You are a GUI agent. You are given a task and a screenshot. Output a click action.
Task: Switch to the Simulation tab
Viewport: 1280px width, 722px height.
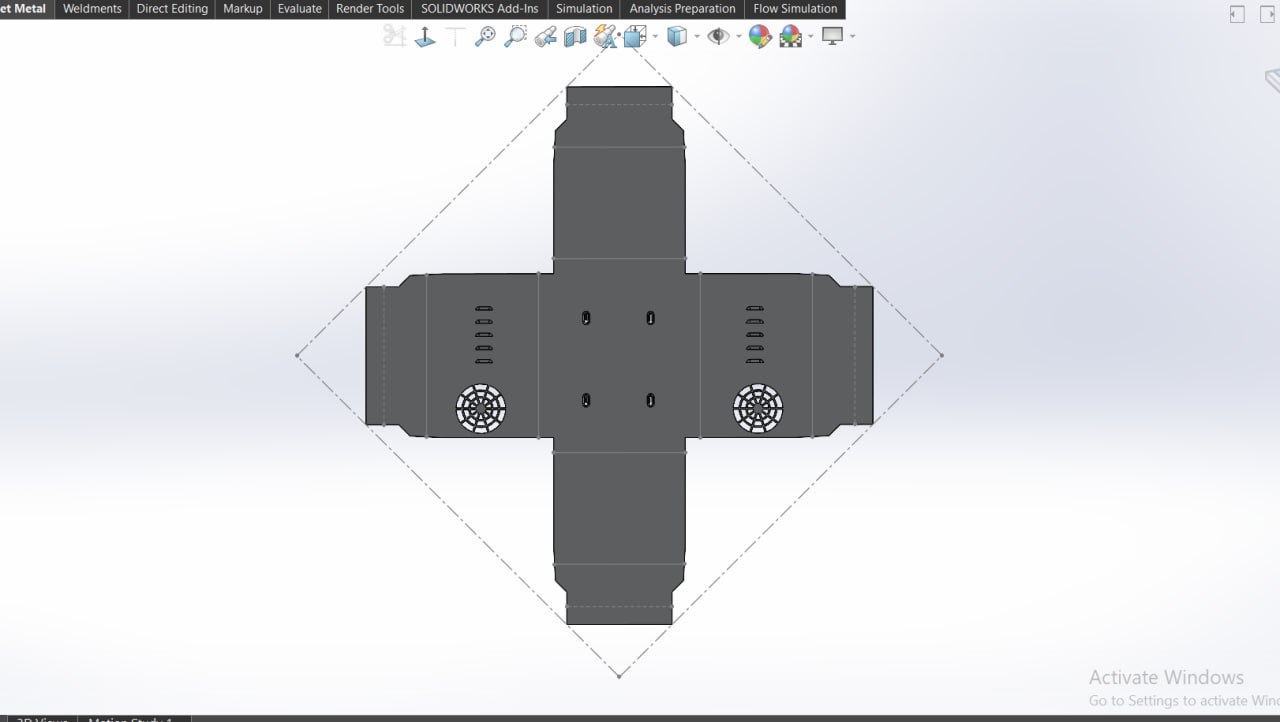[584, 9]
